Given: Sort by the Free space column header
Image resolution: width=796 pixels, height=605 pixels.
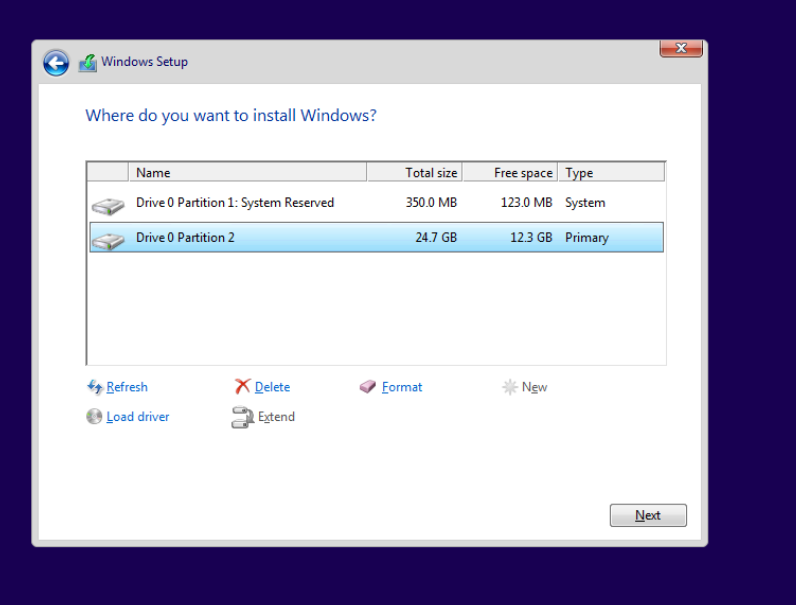Looking at the screenshot, I should click(510, 173).
